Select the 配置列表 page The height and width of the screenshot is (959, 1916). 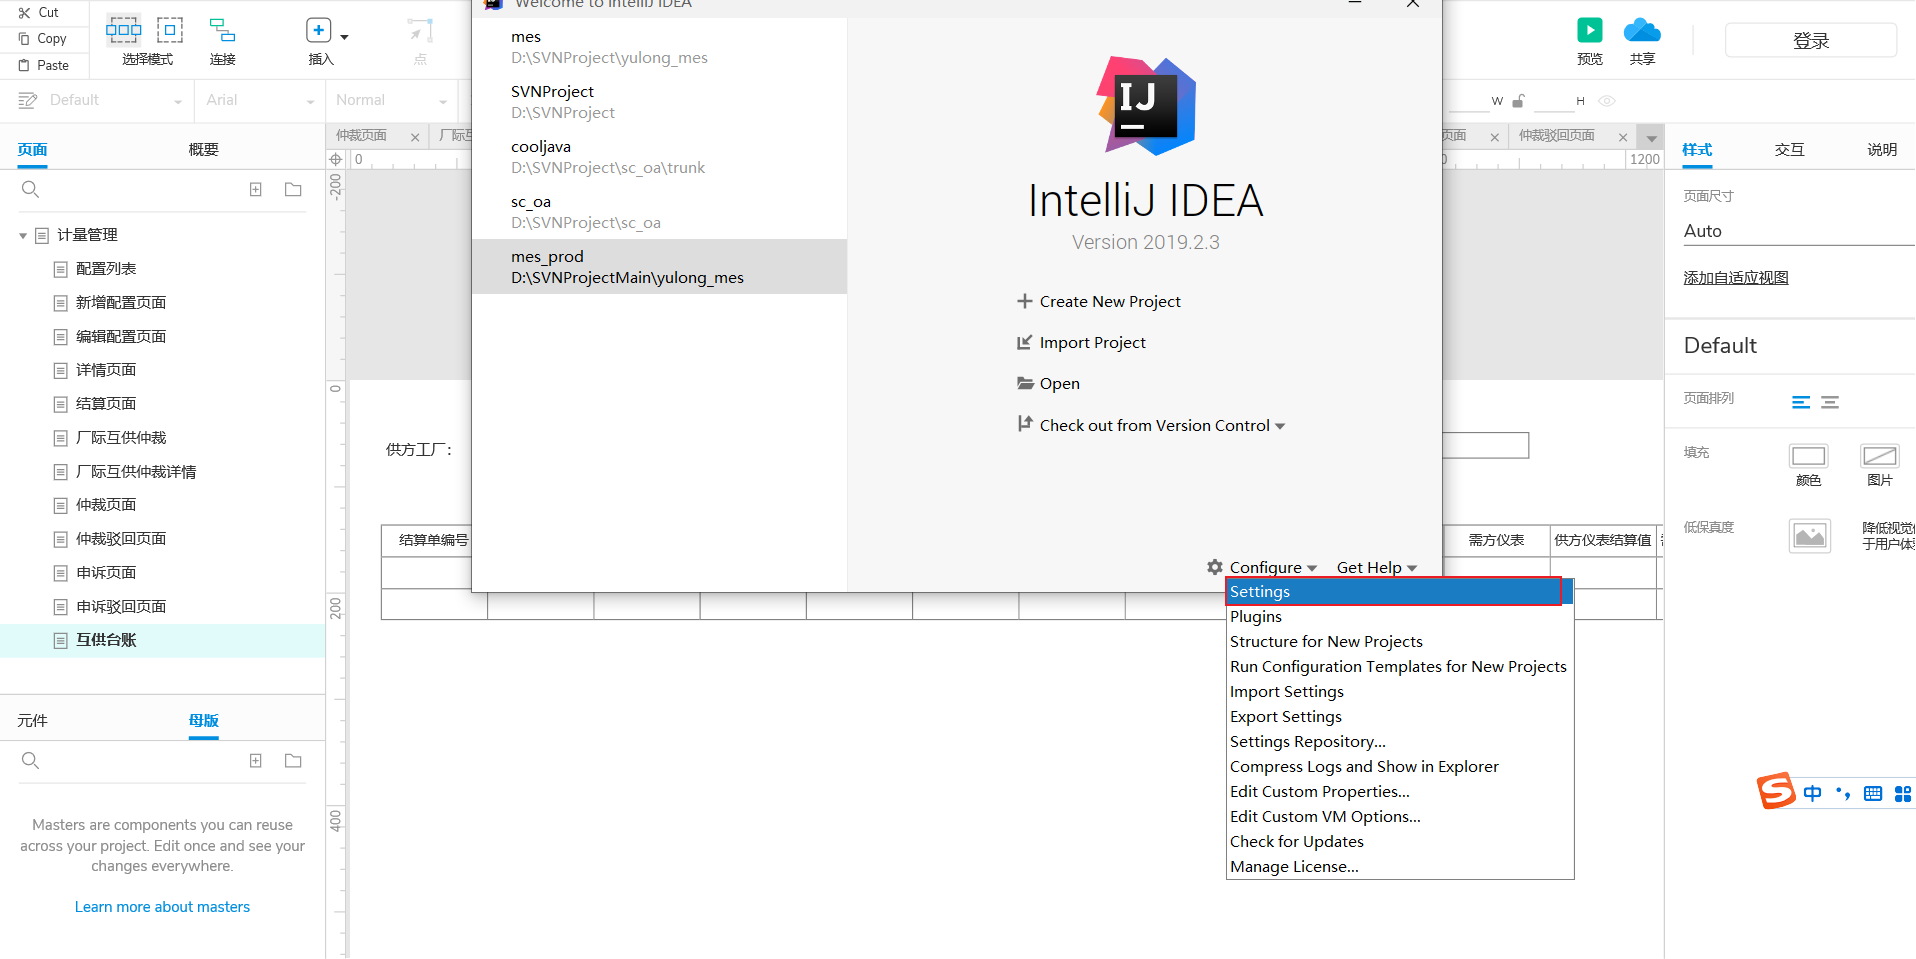[x=105, y=269]
